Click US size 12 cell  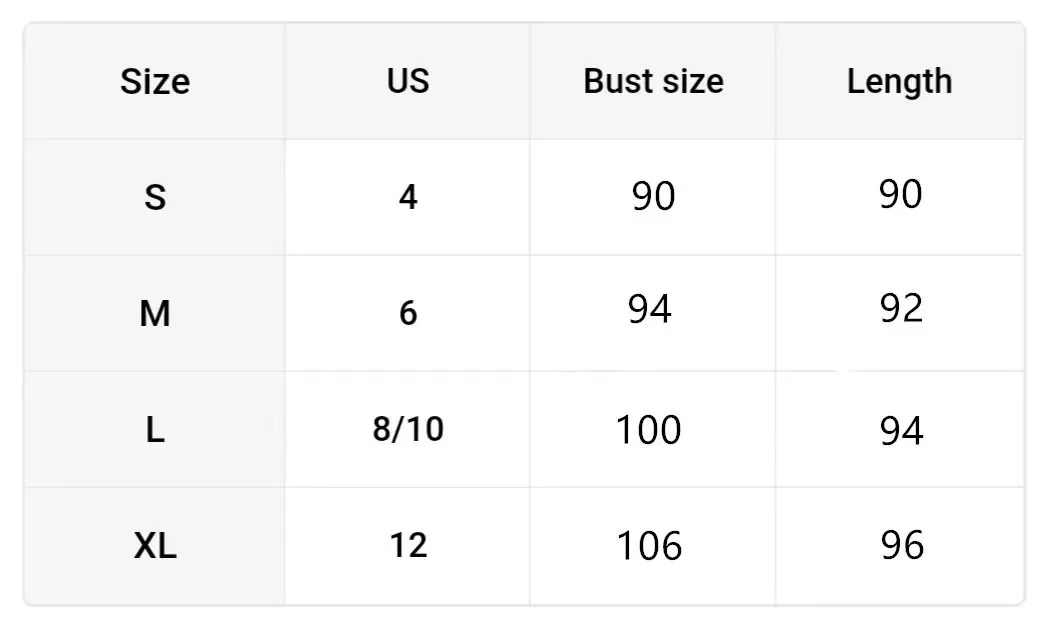point(408,546)
